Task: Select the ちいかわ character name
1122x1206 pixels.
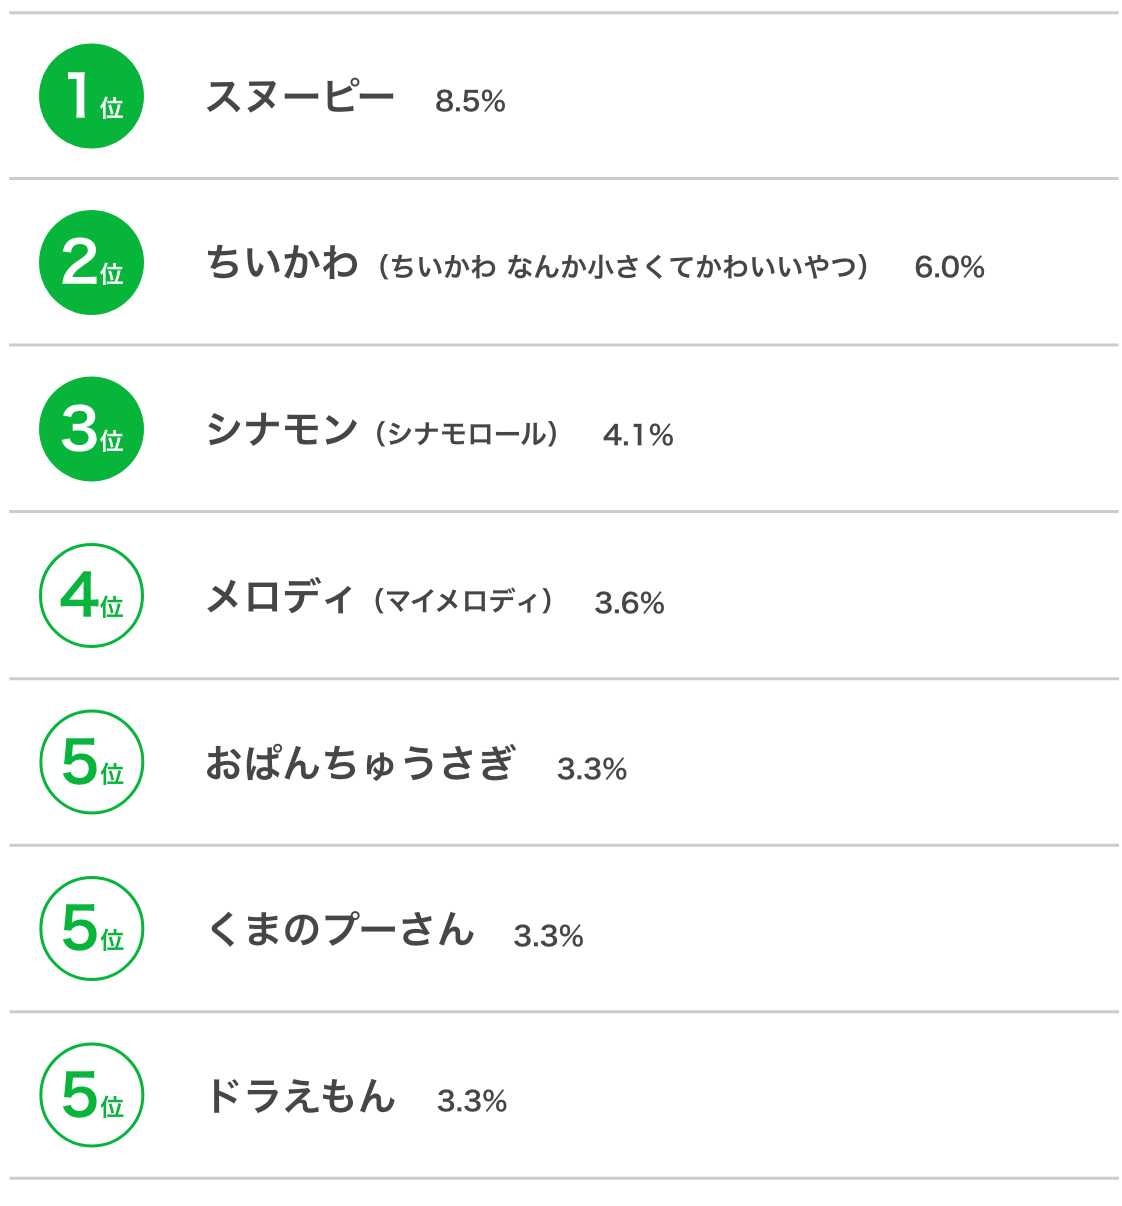Action: (282, 264)
